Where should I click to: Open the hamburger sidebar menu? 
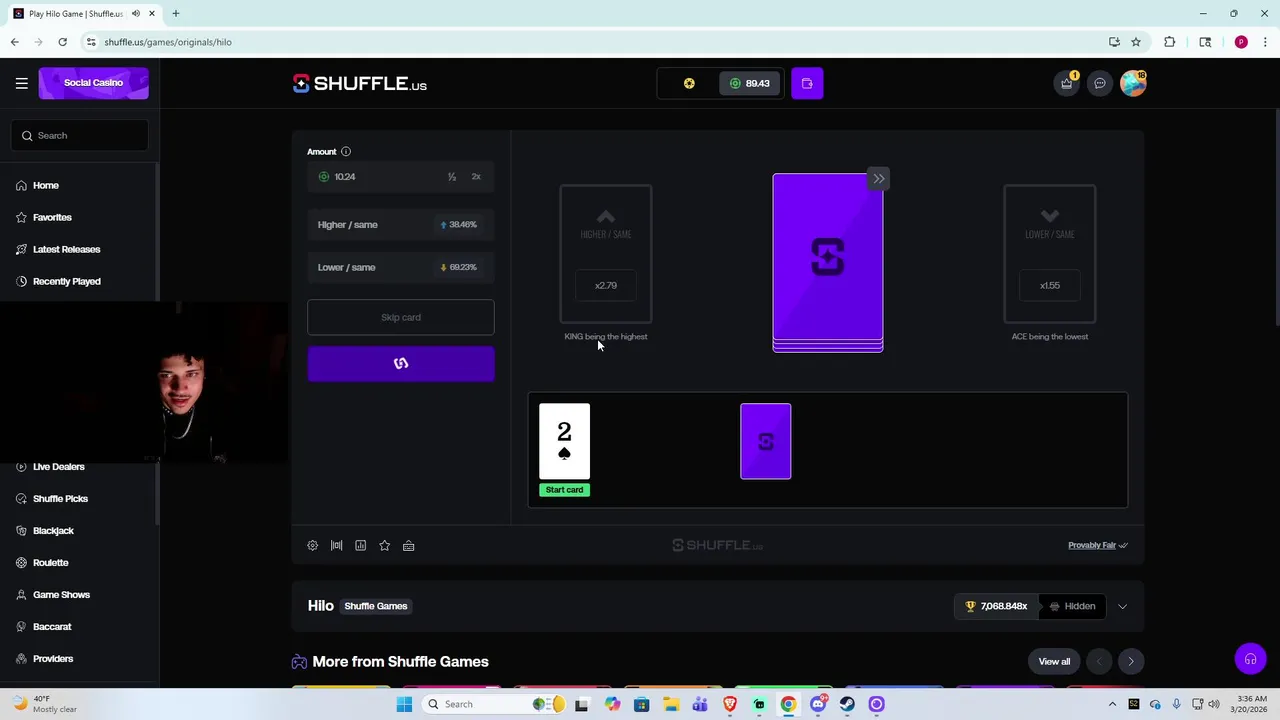[21, 83]
